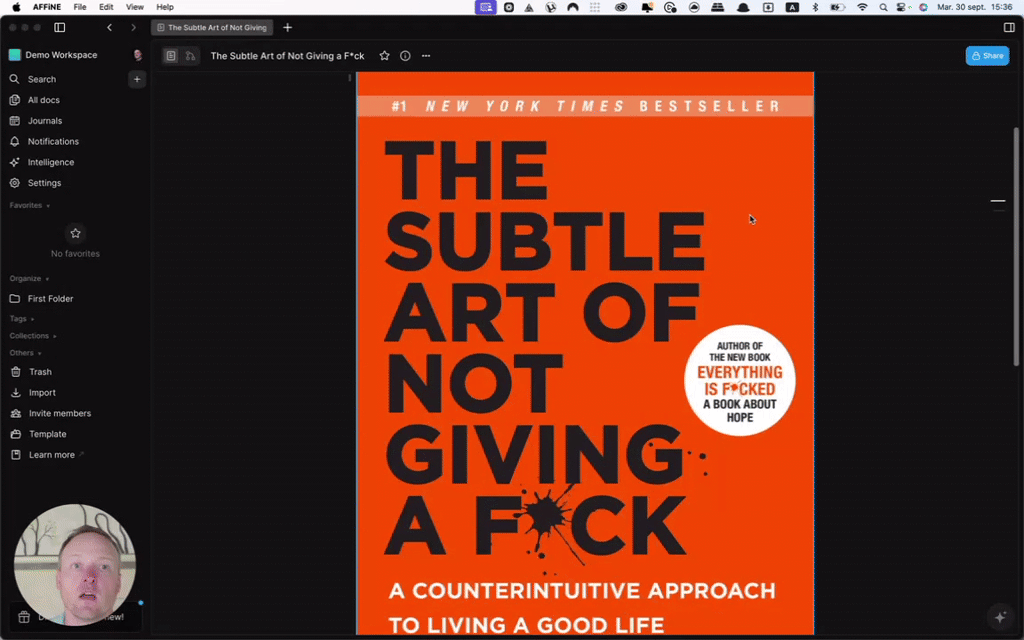The image size is (1024, 640).
Task: Favorite this doc with the star icon
Action: click(x=385, y=56)
